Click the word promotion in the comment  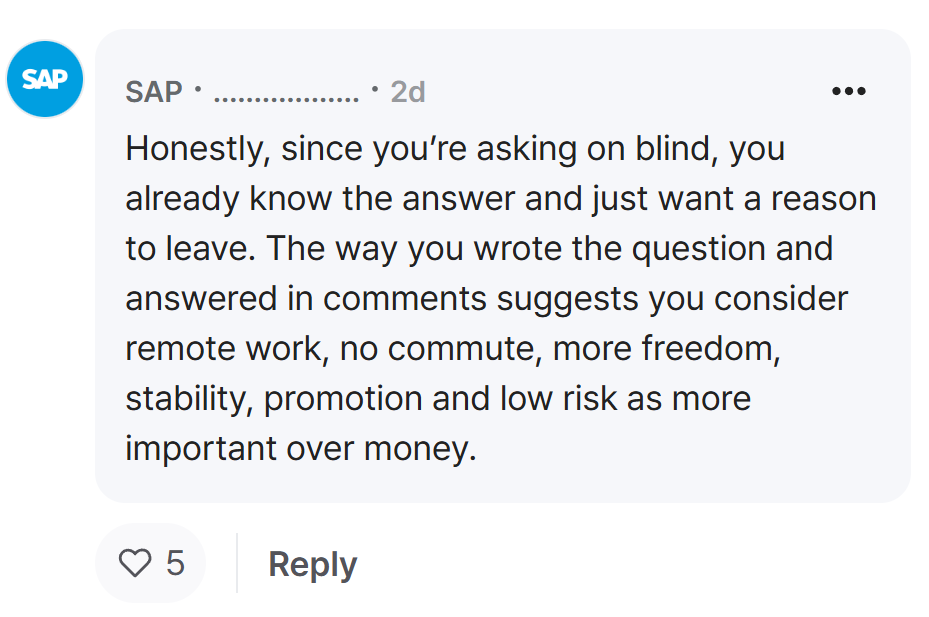pyautogui.click(x=342, y=399)
